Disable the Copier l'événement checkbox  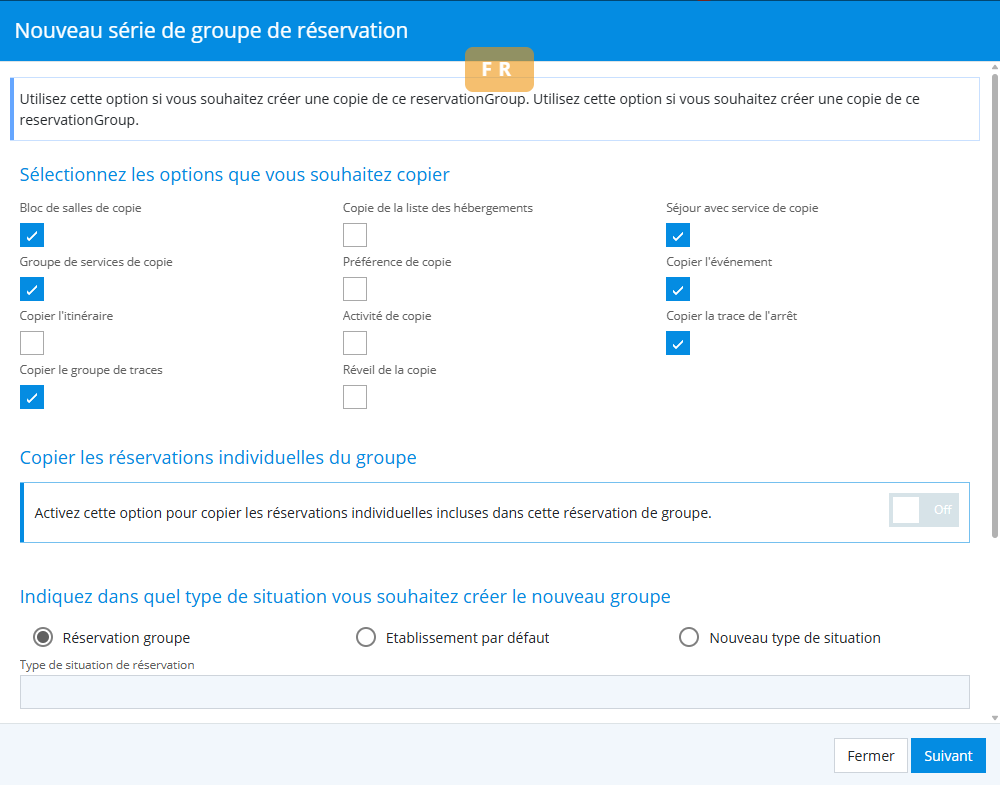(x=678, y=290)
